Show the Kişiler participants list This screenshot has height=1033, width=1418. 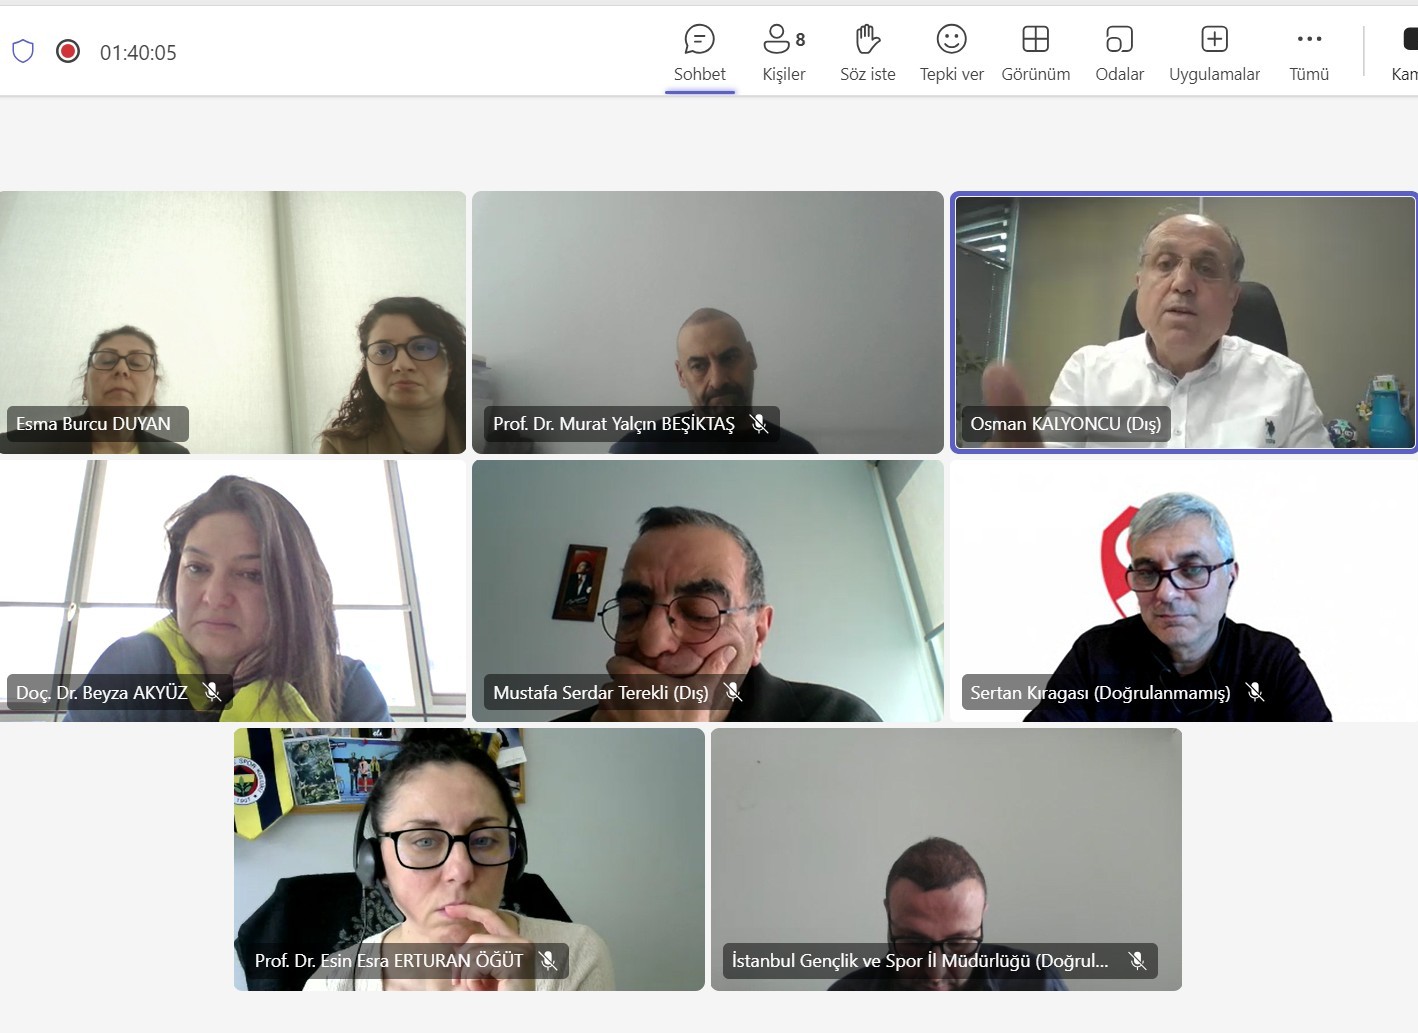784,54
